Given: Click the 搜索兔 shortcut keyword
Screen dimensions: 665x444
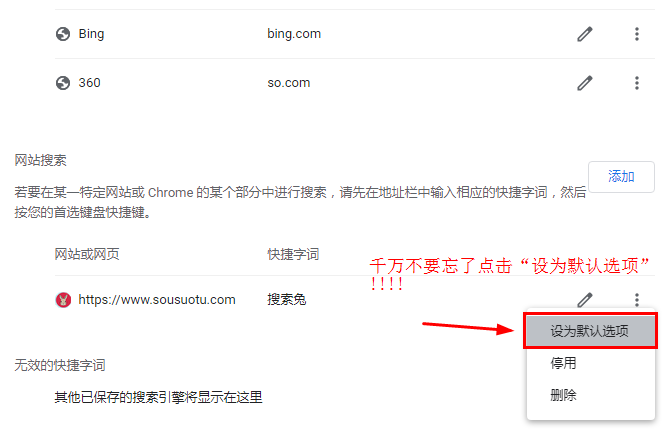Looking at the screenshot, I should 287,300.
